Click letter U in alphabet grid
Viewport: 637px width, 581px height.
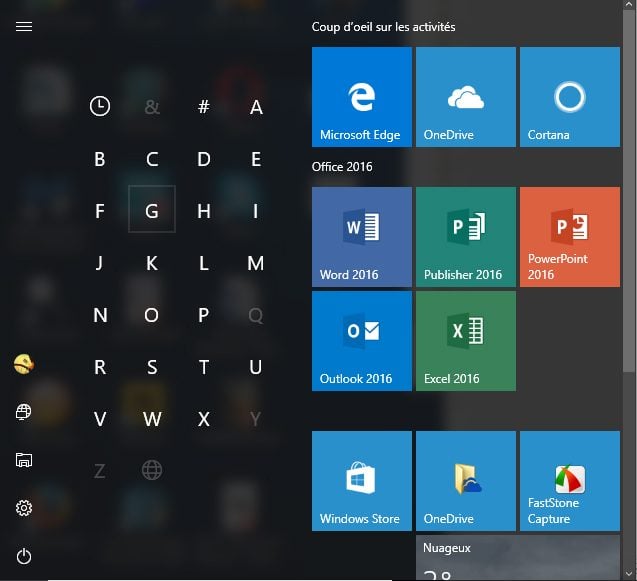pyautogui.click(x=256, y=366)
